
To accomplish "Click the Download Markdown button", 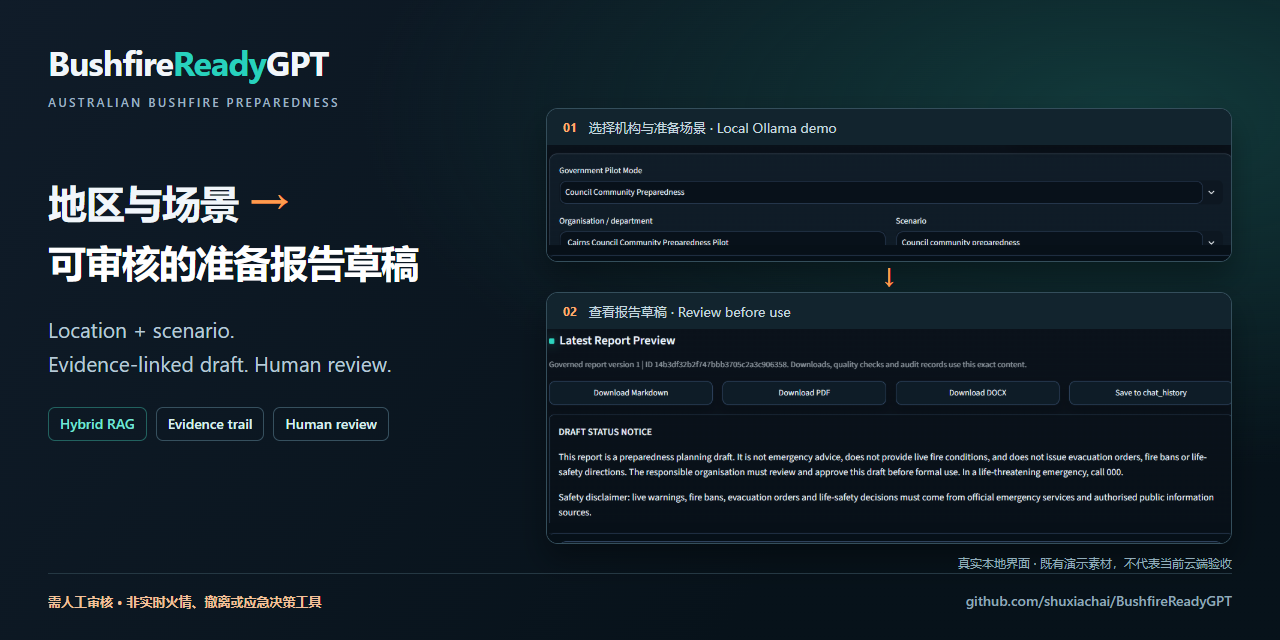I will 631,393.
